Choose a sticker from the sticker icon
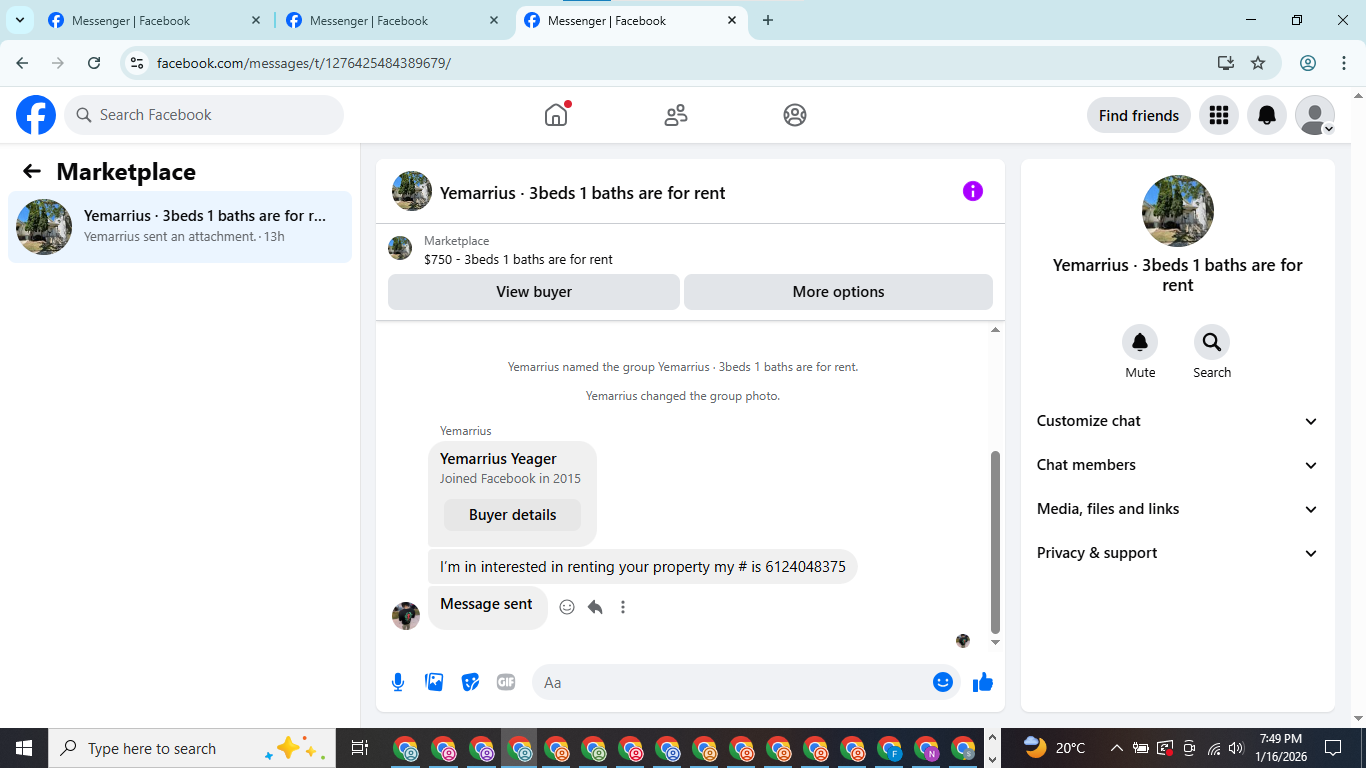 470,682
